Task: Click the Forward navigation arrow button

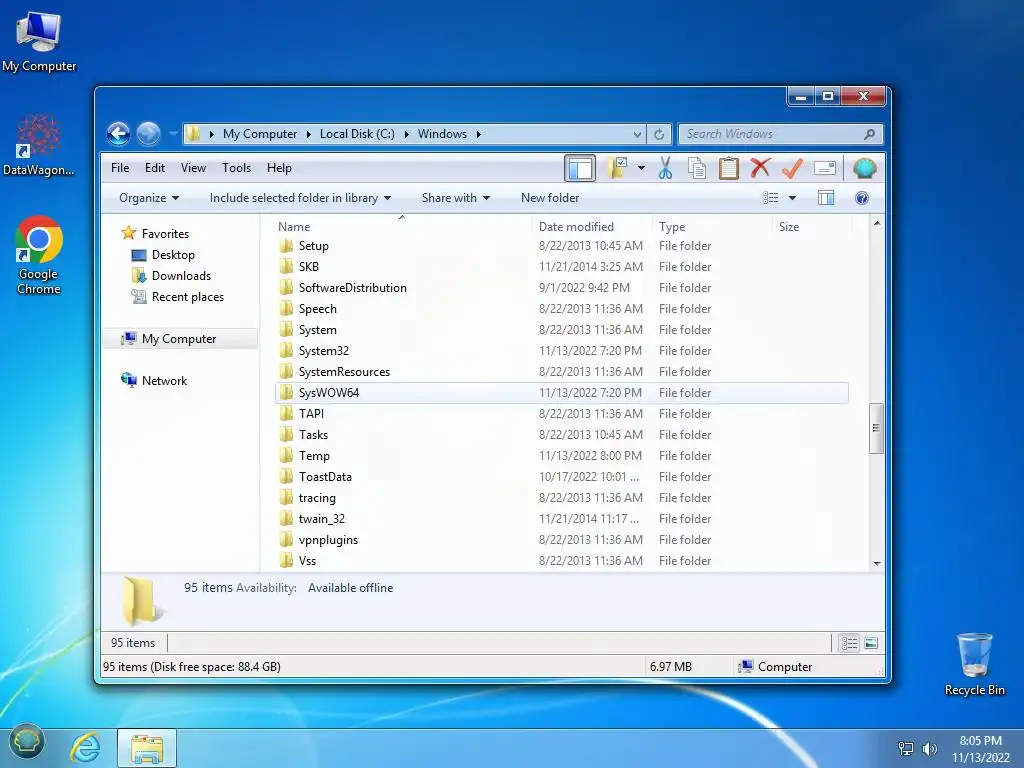Action: [148, 134]
